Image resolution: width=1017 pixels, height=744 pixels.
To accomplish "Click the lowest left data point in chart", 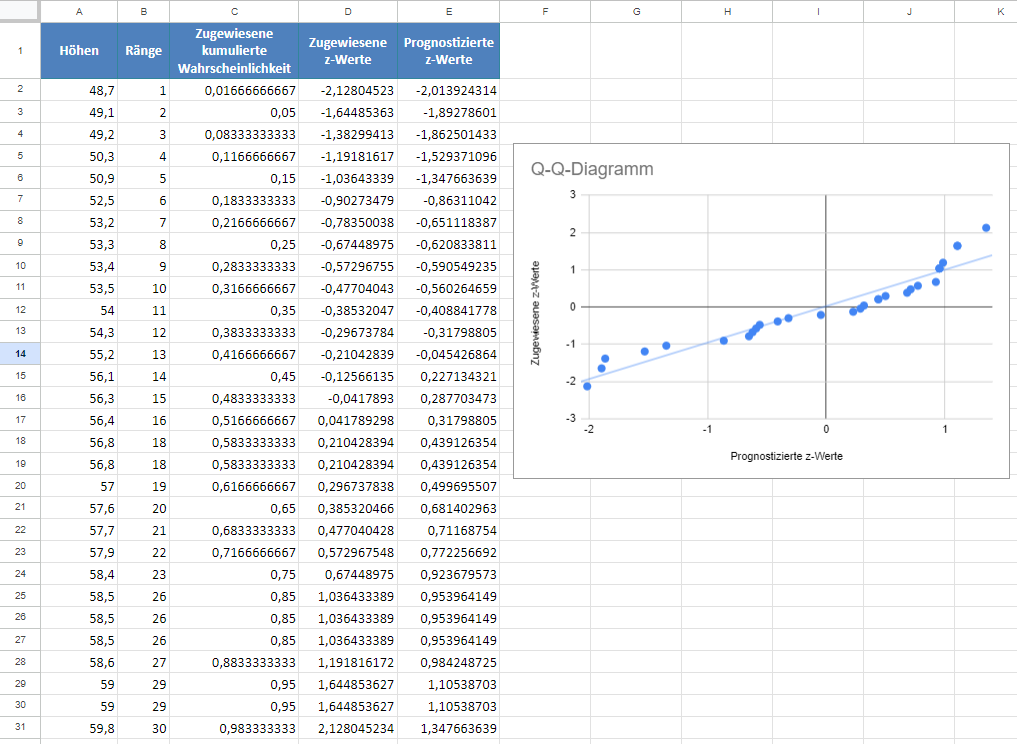I will pyautogui.click(x=587, y=387).
